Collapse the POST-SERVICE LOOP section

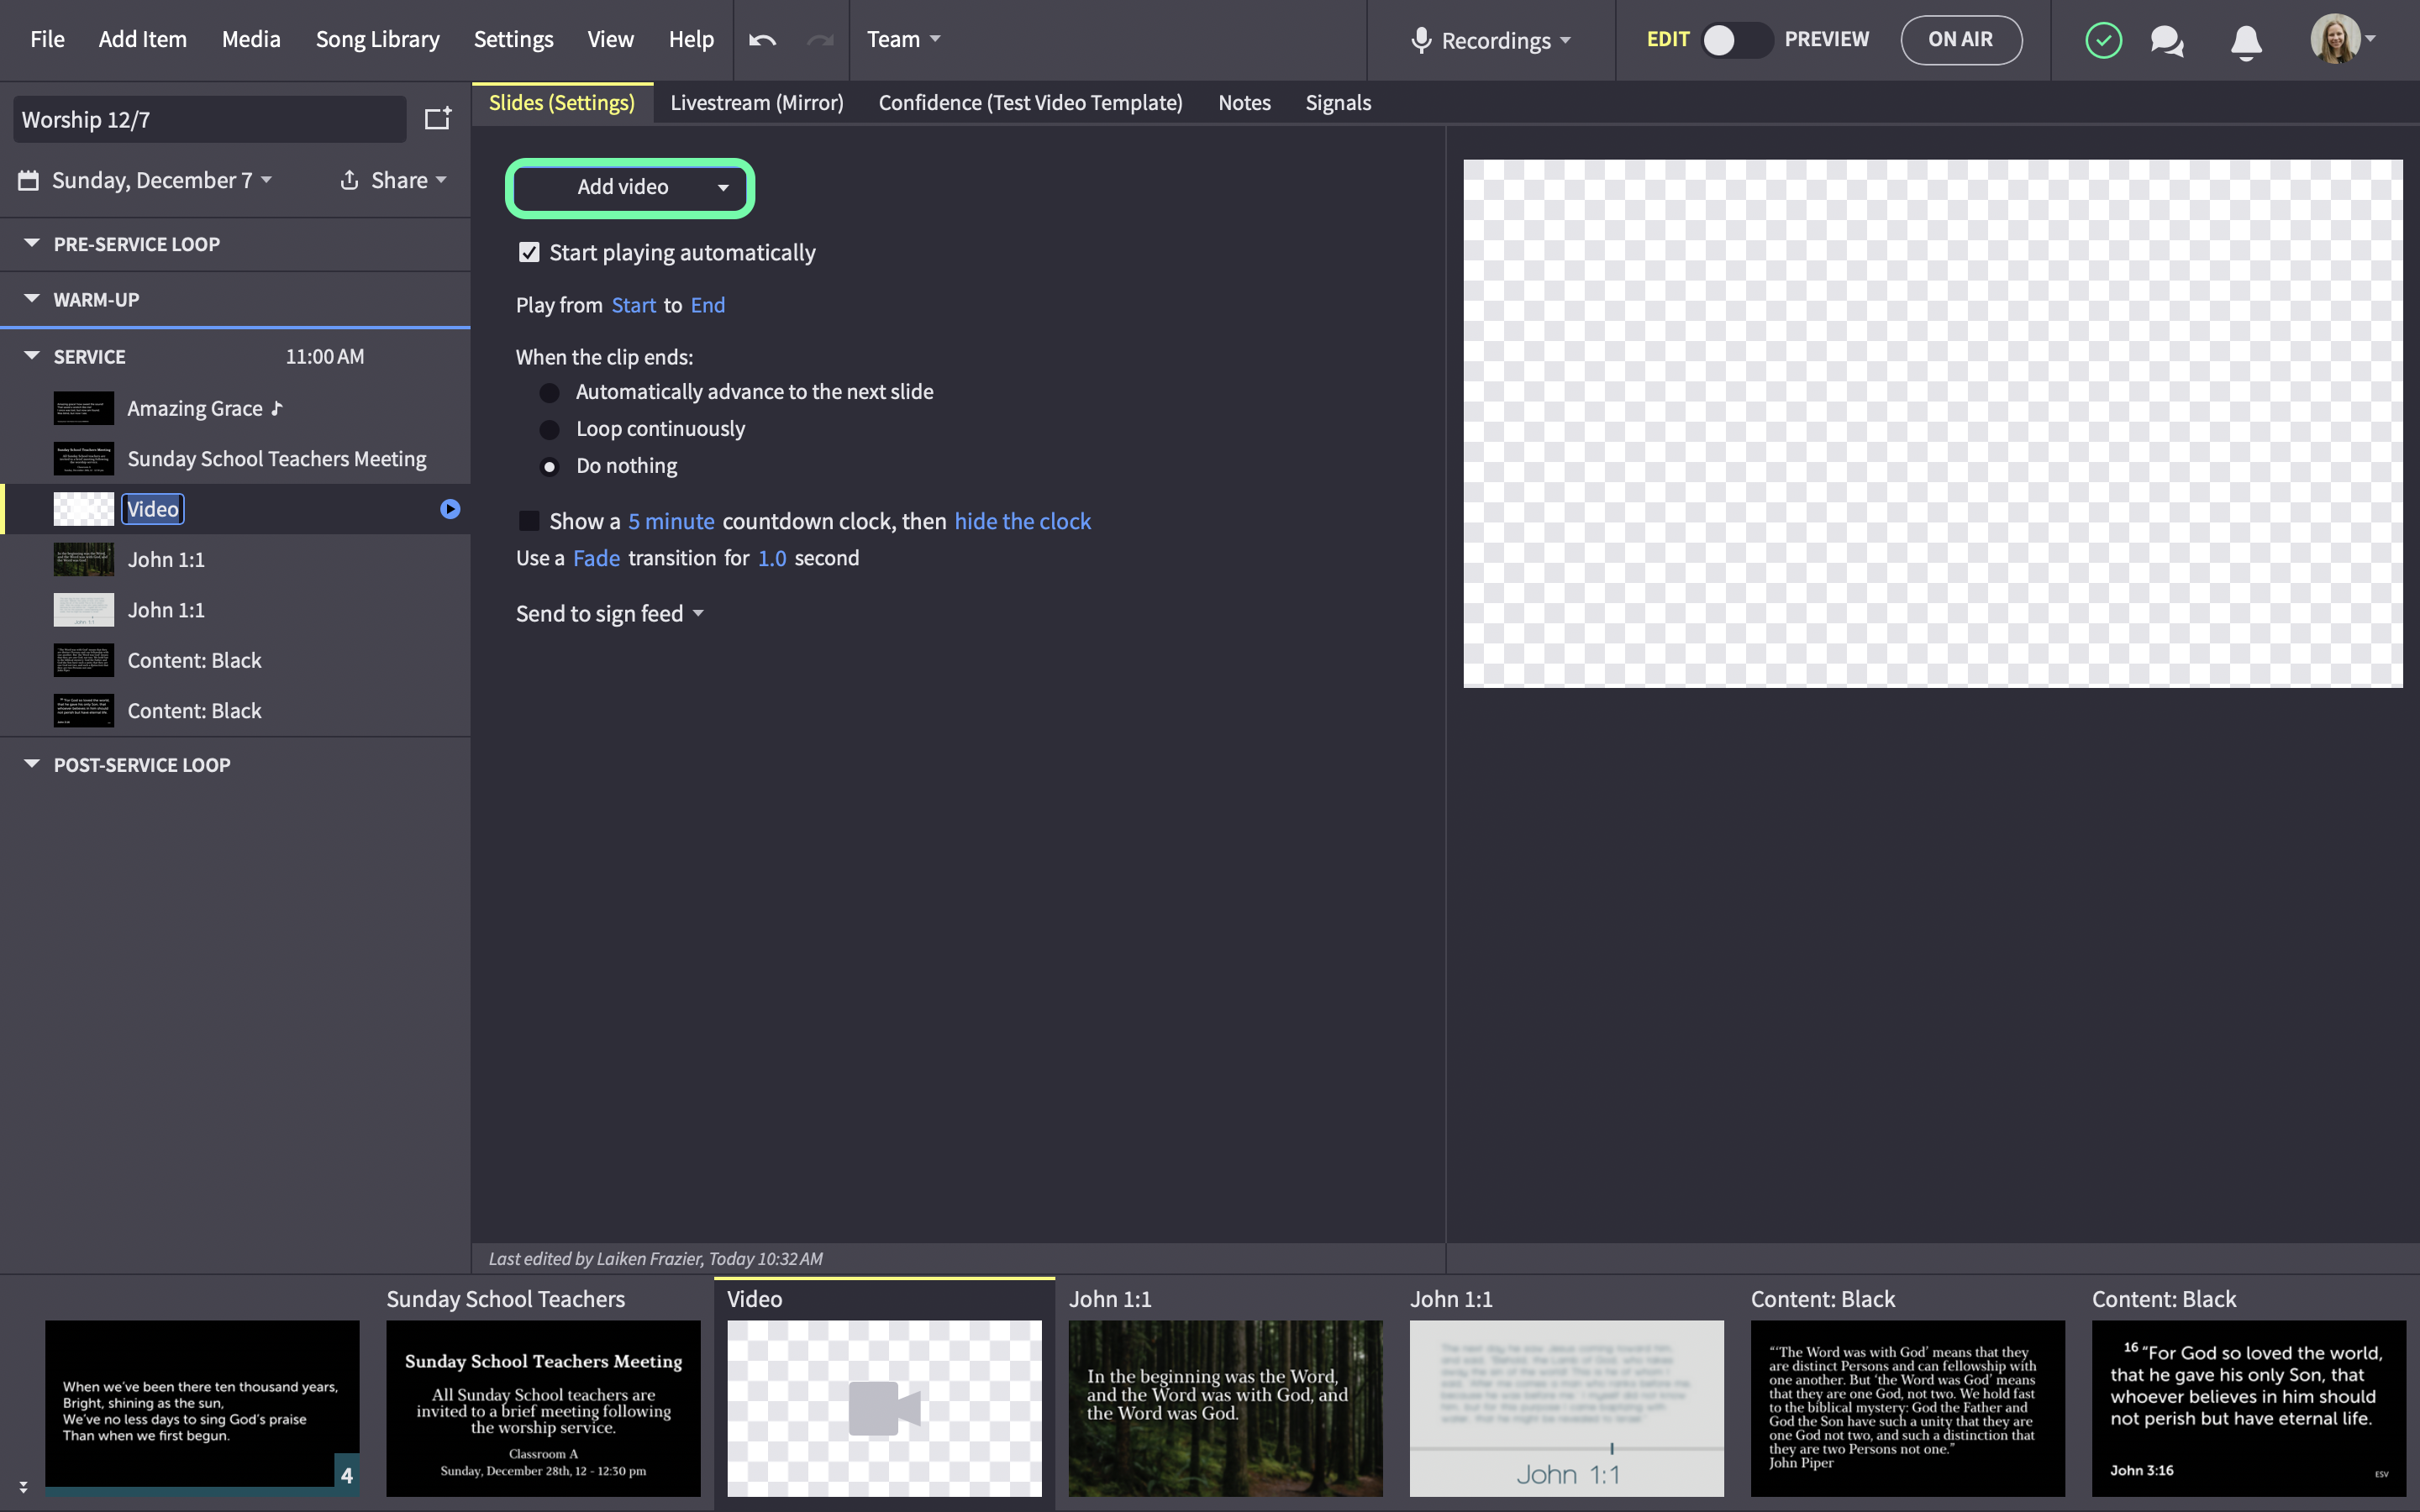[32, 763]
